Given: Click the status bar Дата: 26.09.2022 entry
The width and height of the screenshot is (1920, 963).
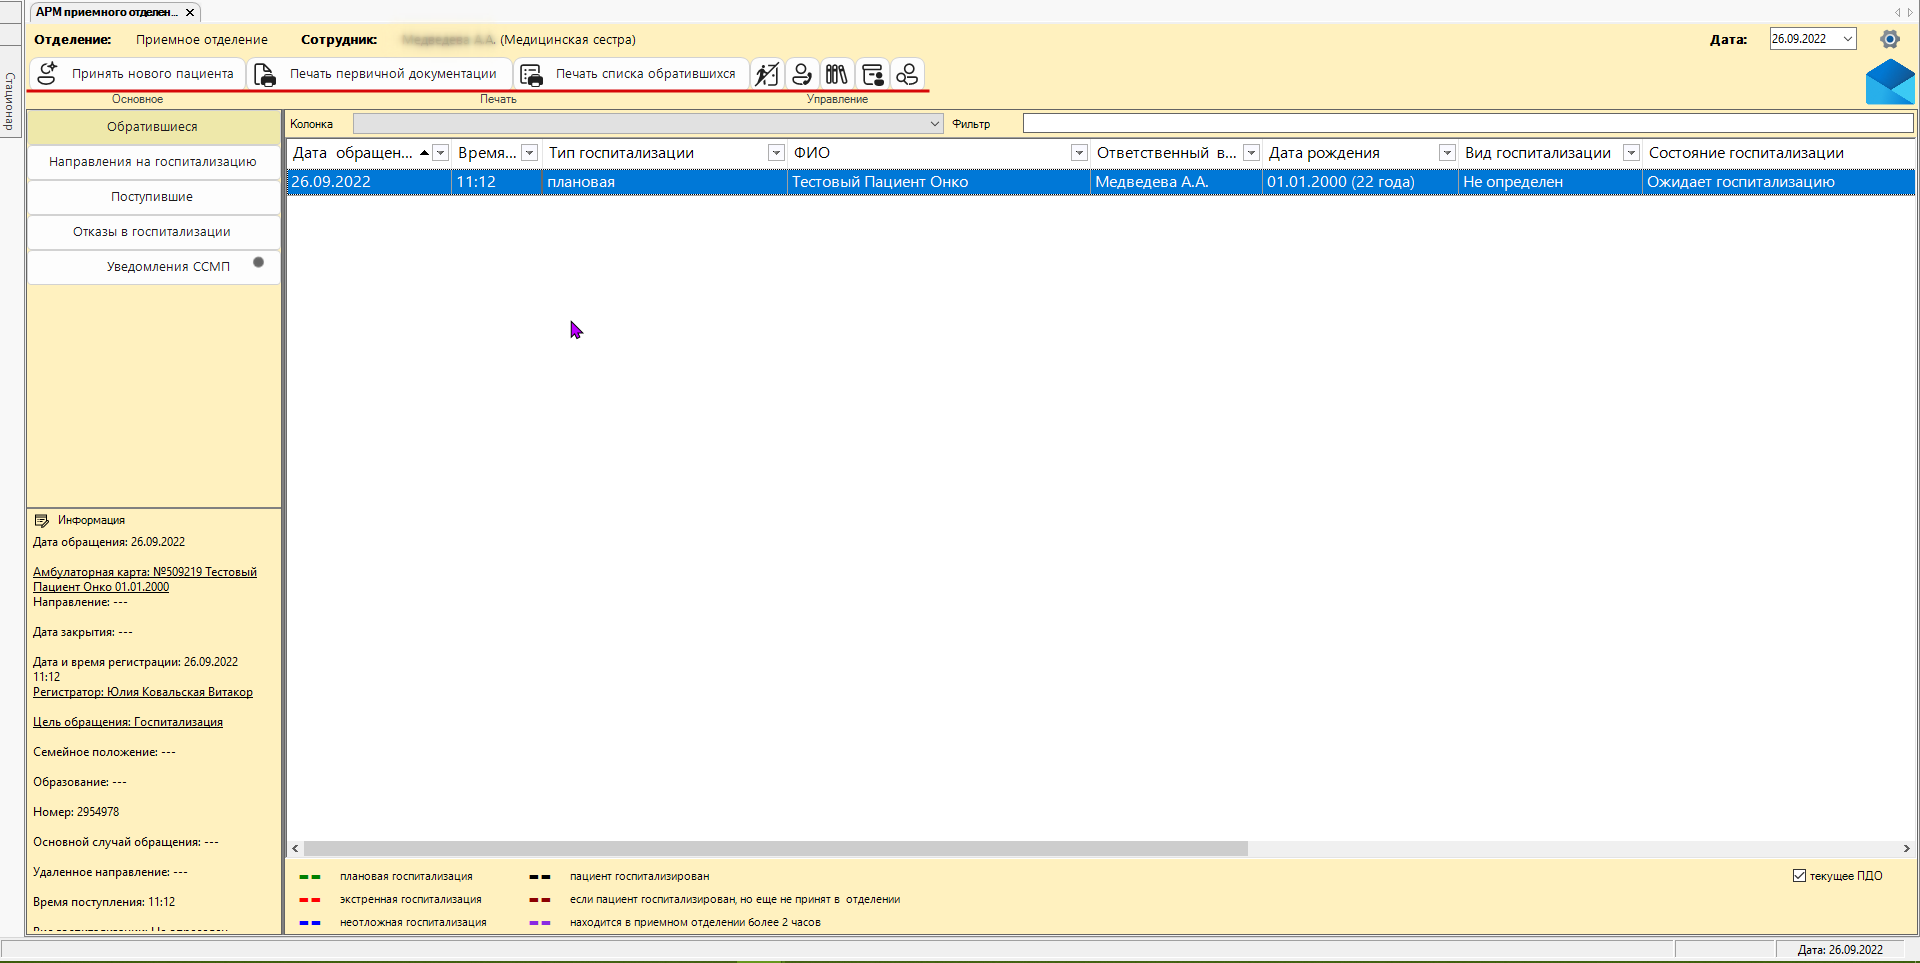Looking at the screenshot, I should [x=1840, y=950].
